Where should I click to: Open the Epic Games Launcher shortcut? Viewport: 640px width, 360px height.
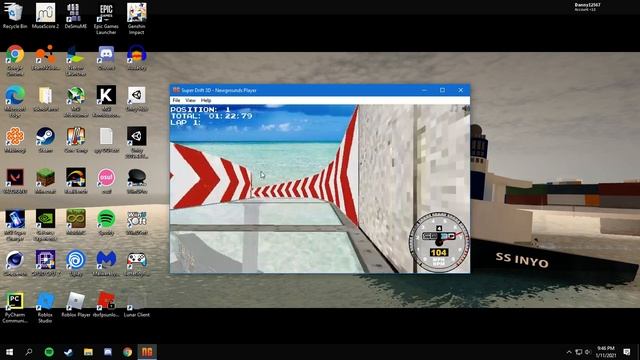point(106,19)
